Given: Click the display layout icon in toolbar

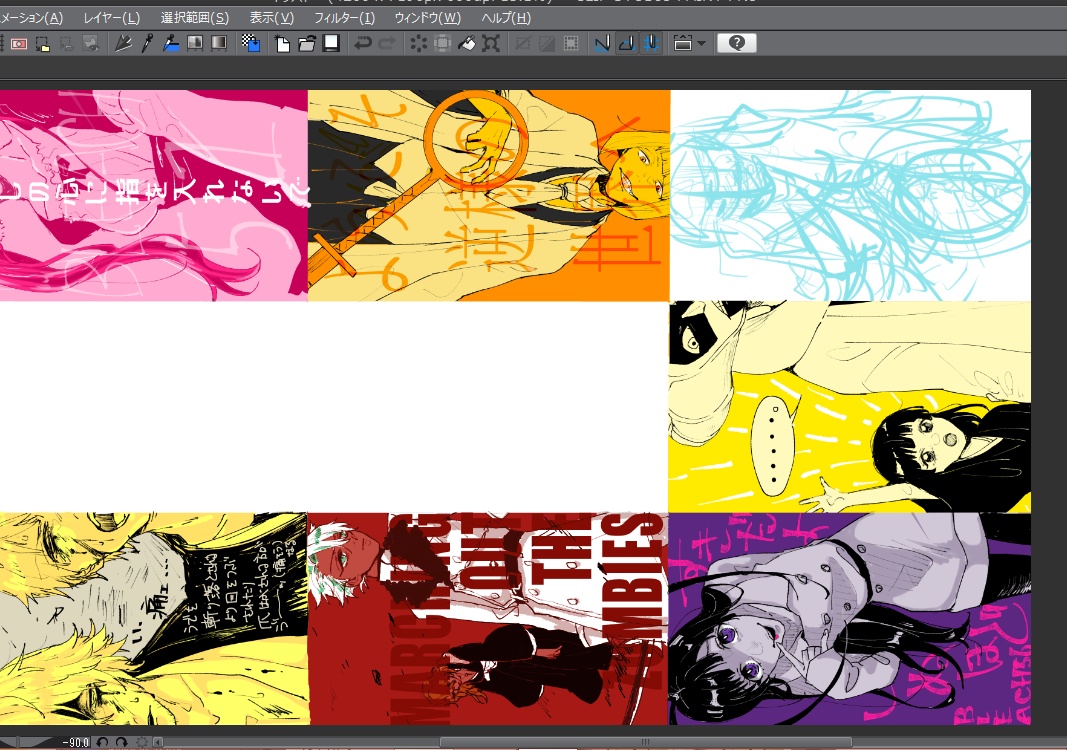Looking at the screenshot, I should point(683,44).
